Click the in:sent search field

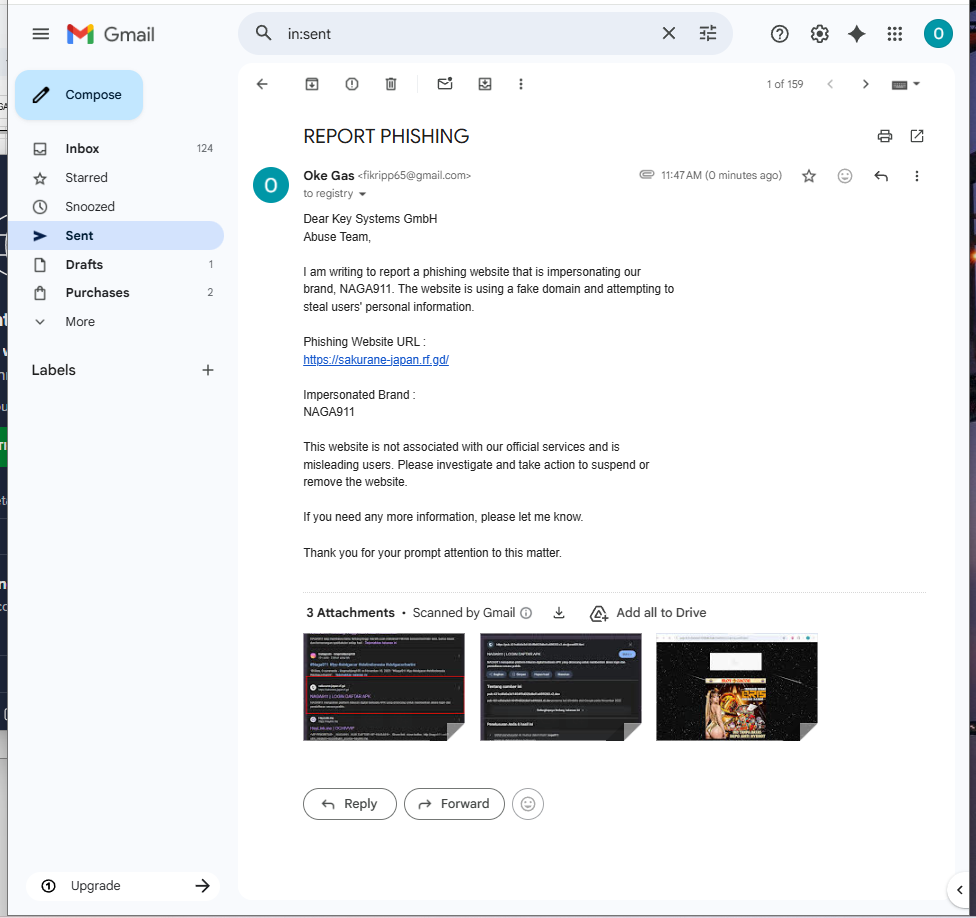coord(467,34)
